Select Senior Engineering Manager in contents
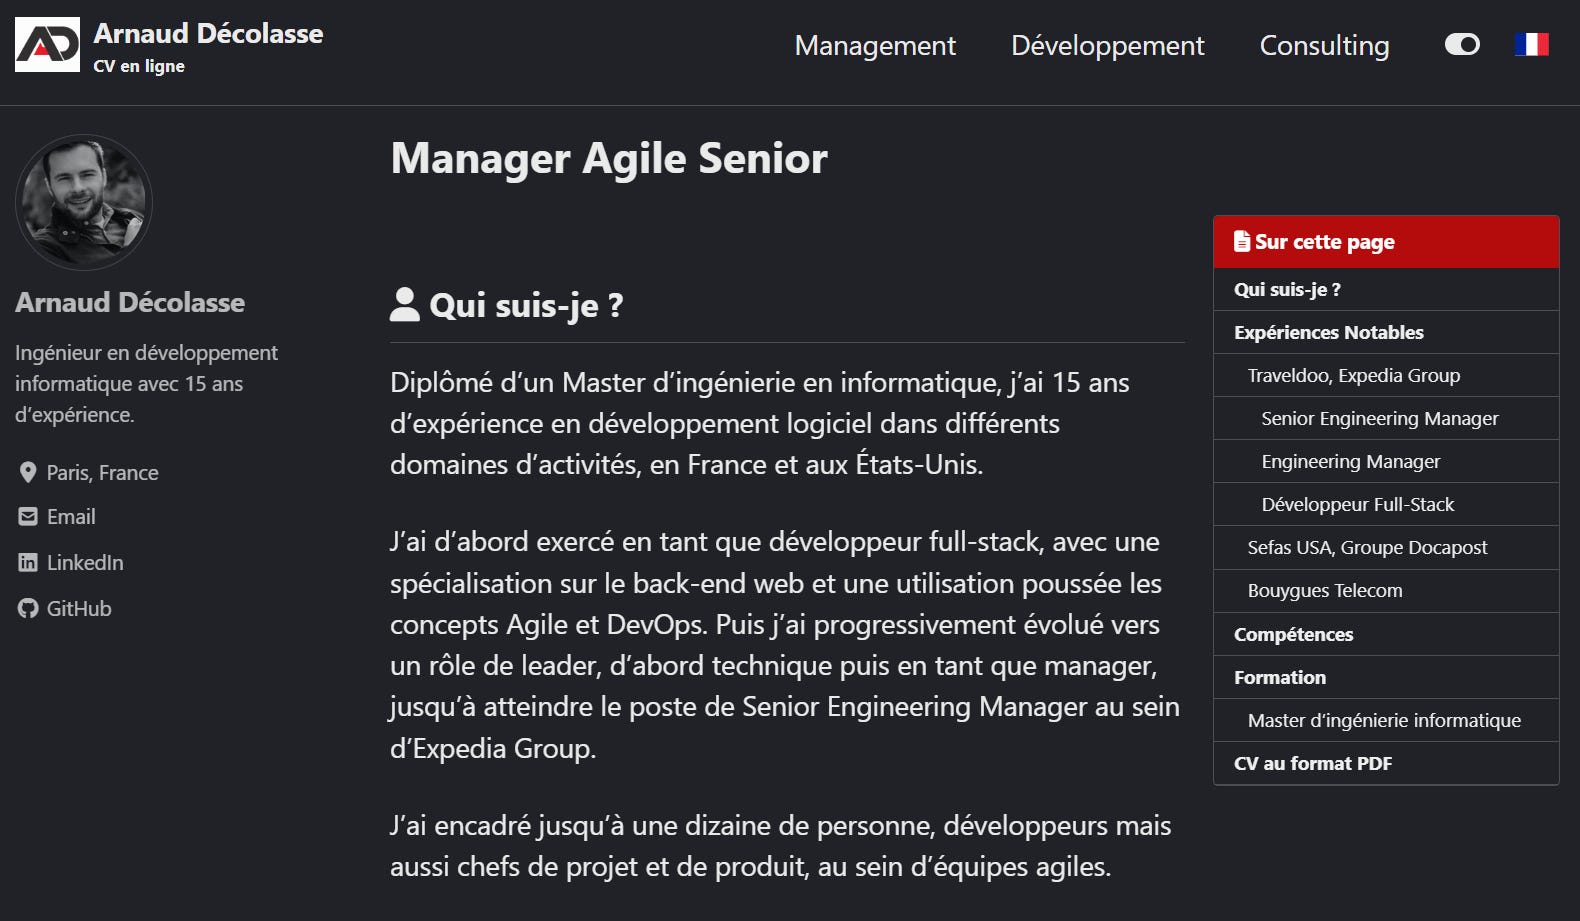 [1386, 418]
